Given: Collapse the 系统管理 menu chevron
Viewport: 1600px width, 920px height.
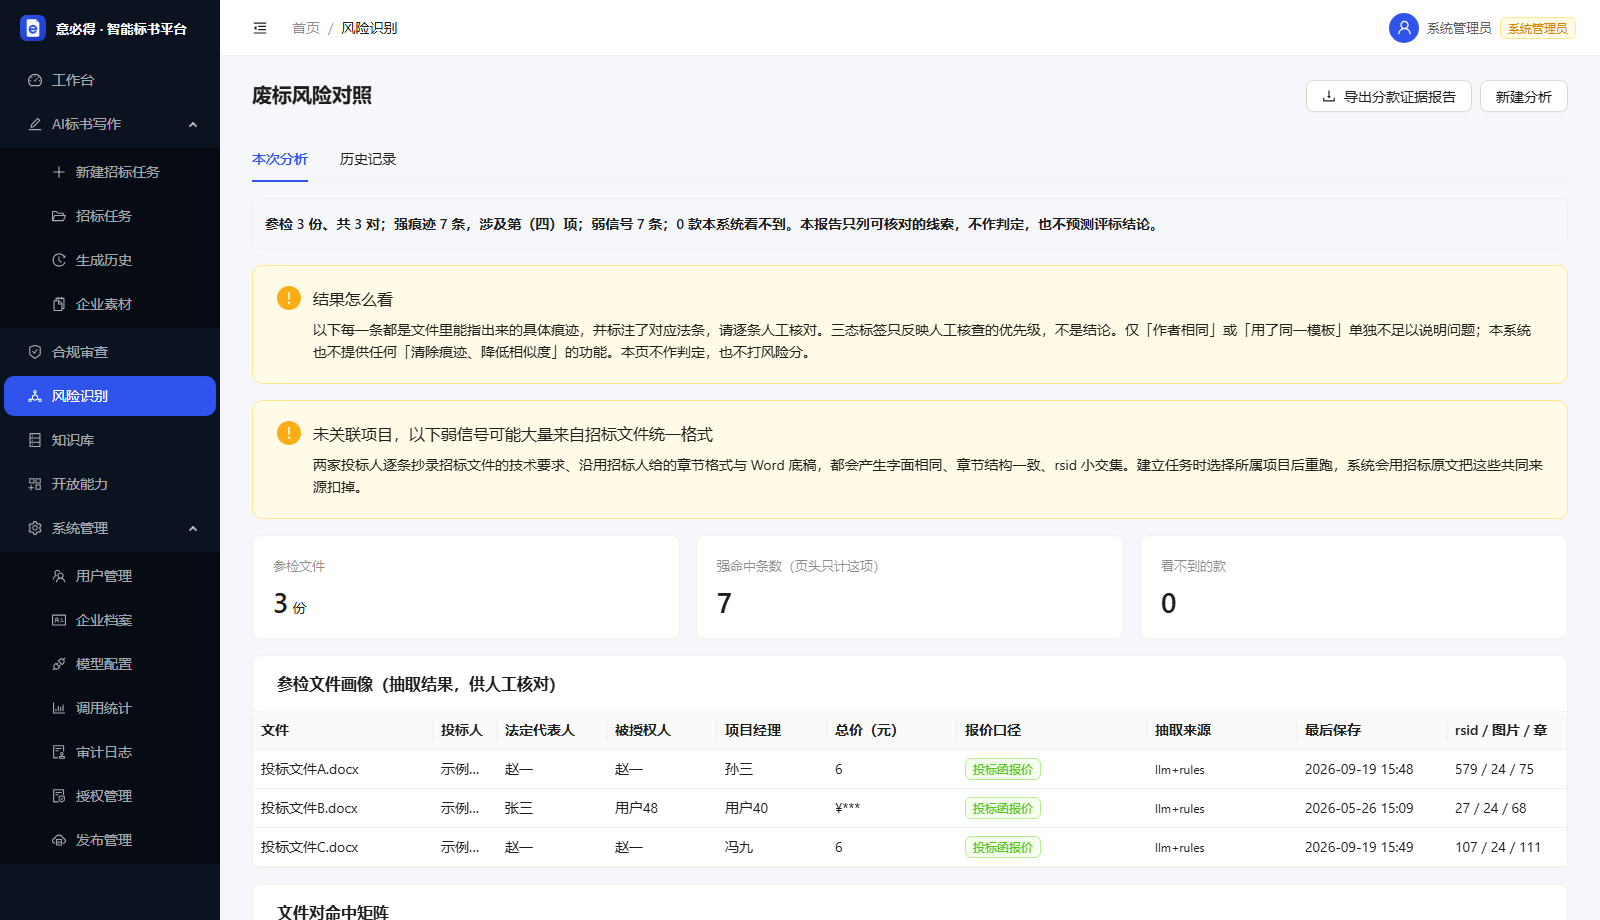Looking at the screenshot, I should click(x=193, y=528).
